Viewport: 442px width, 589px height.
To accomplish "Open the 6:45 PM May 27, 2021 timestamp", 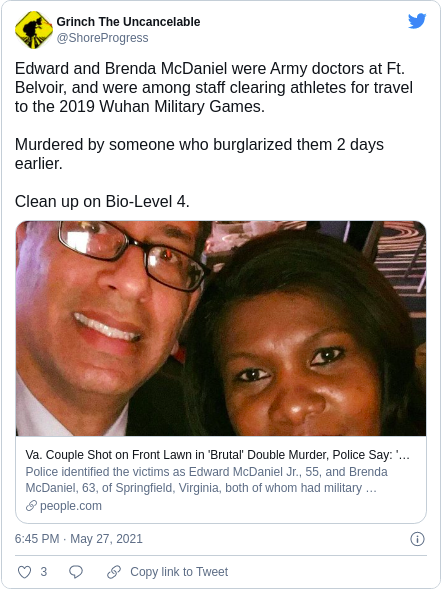I will click(x=79, y=539).
